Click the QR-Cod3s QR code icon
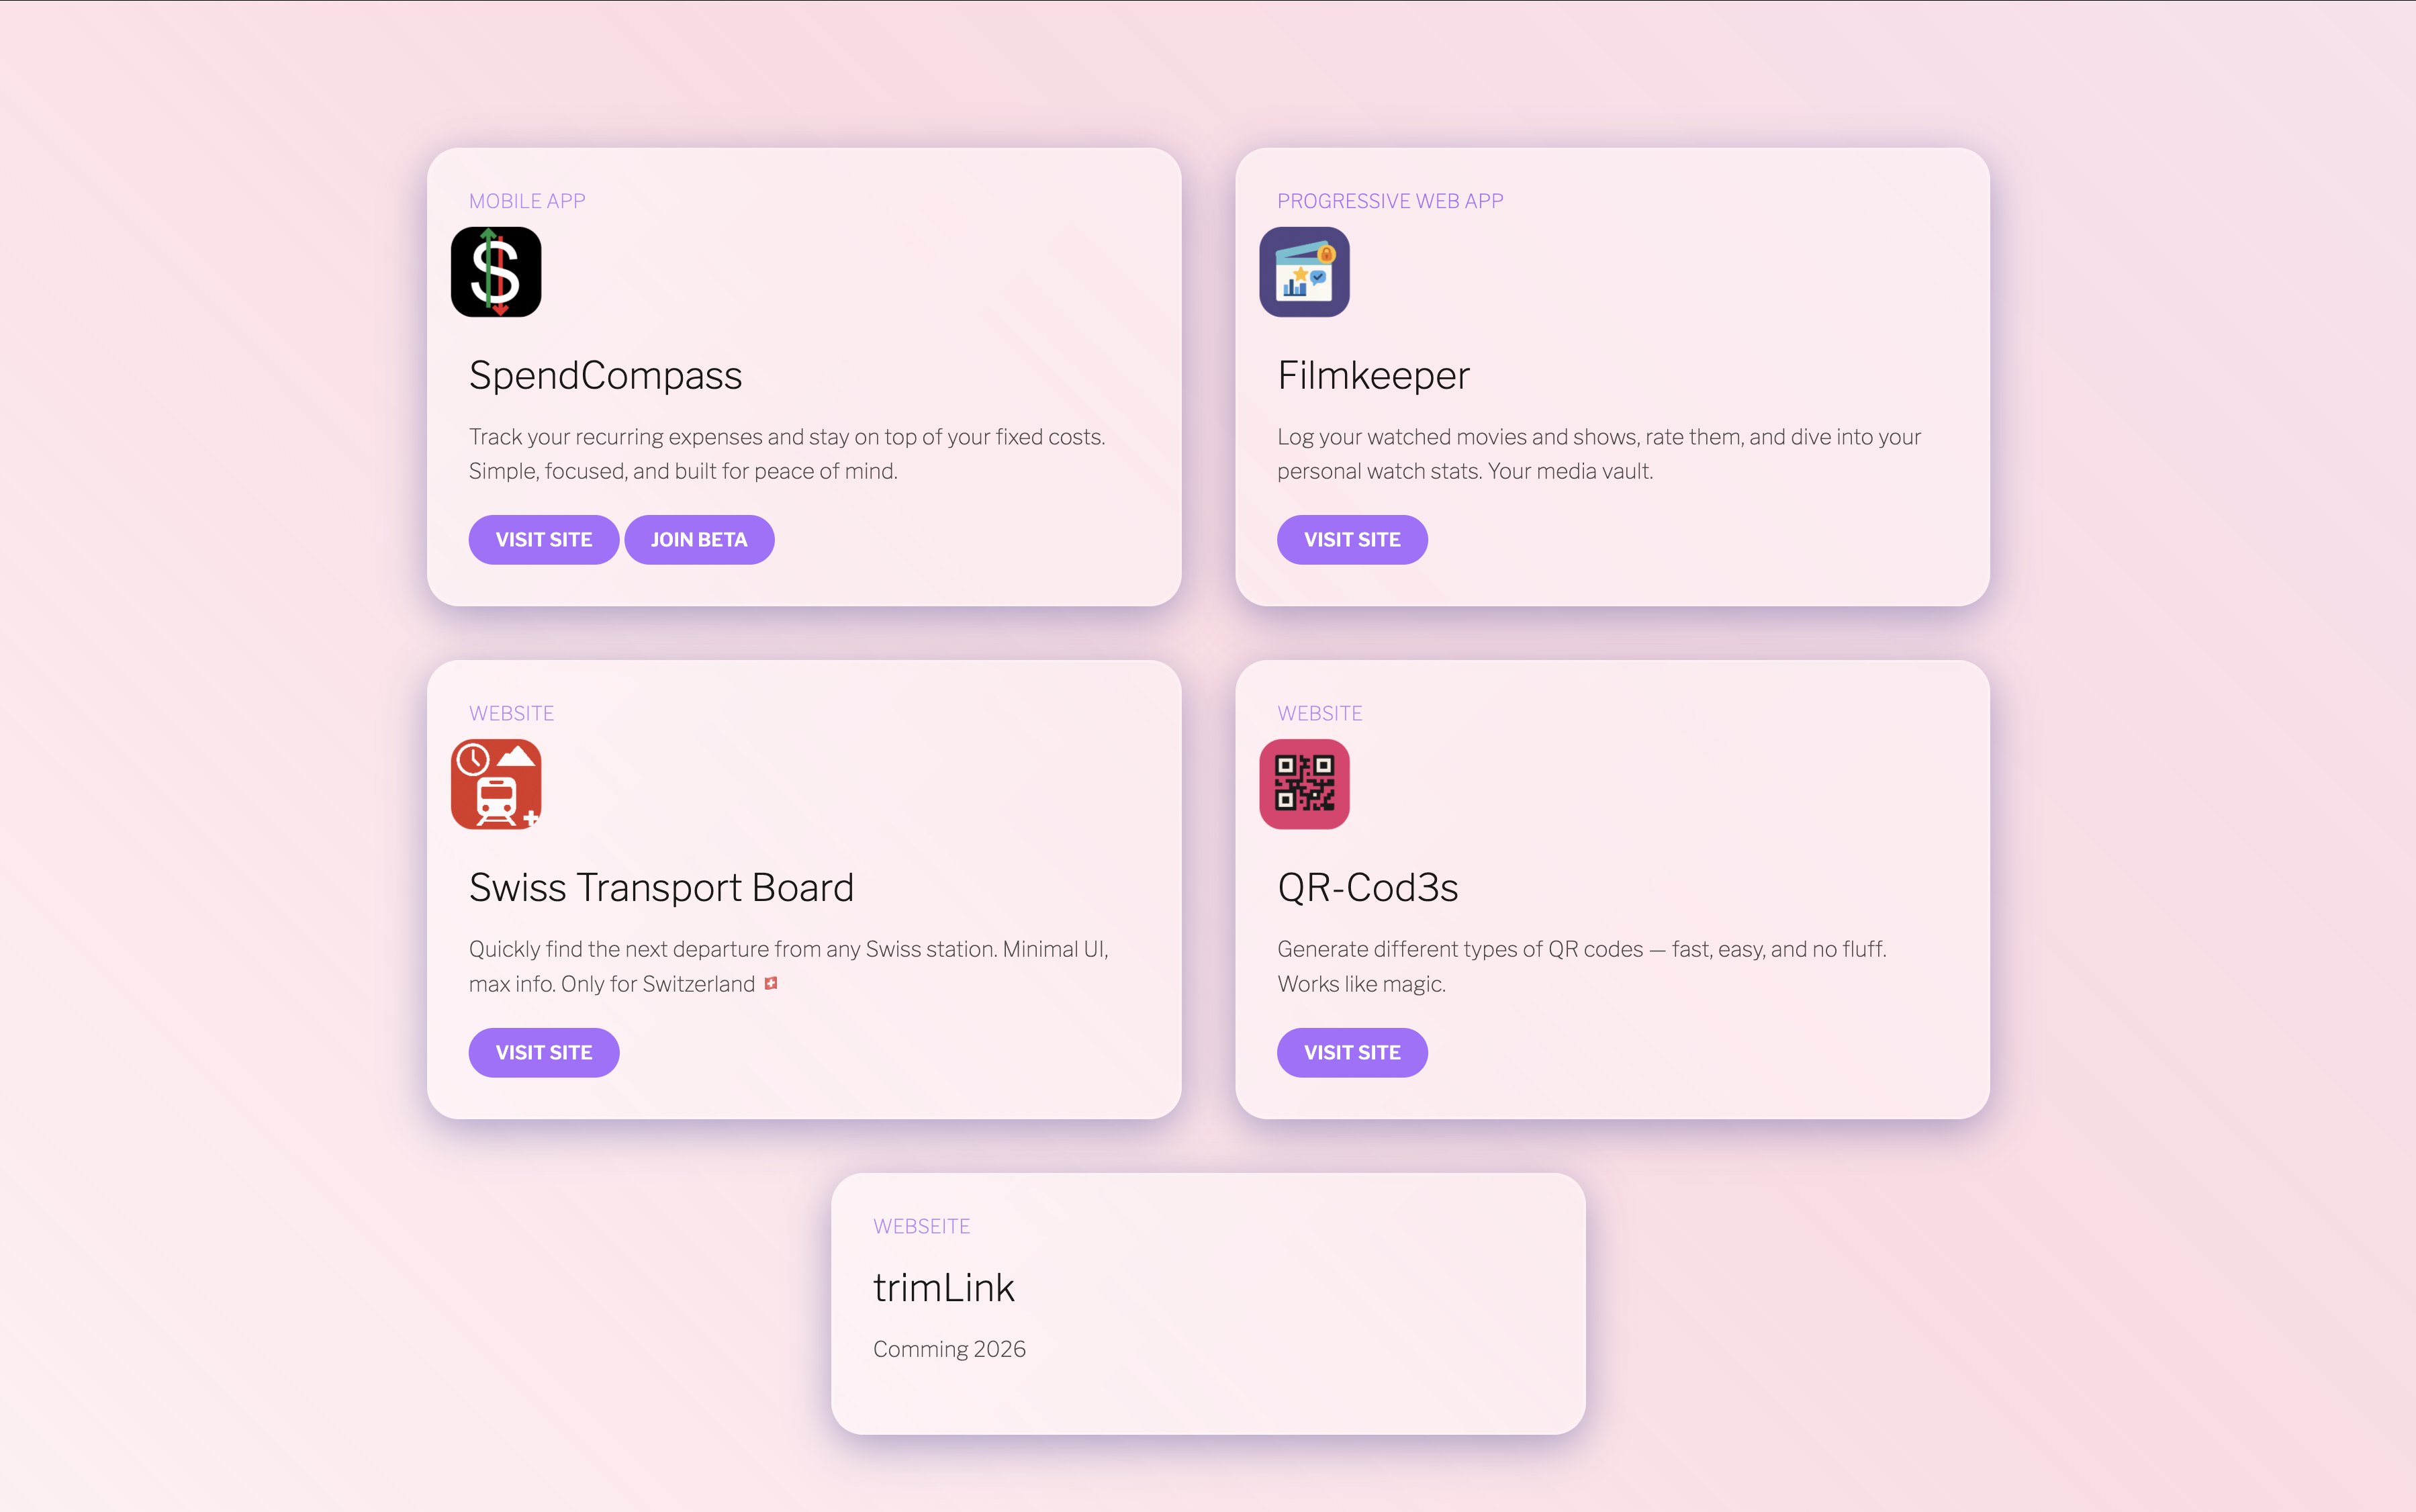This screenshot has width=2416, height=1512. [1304, 784]
